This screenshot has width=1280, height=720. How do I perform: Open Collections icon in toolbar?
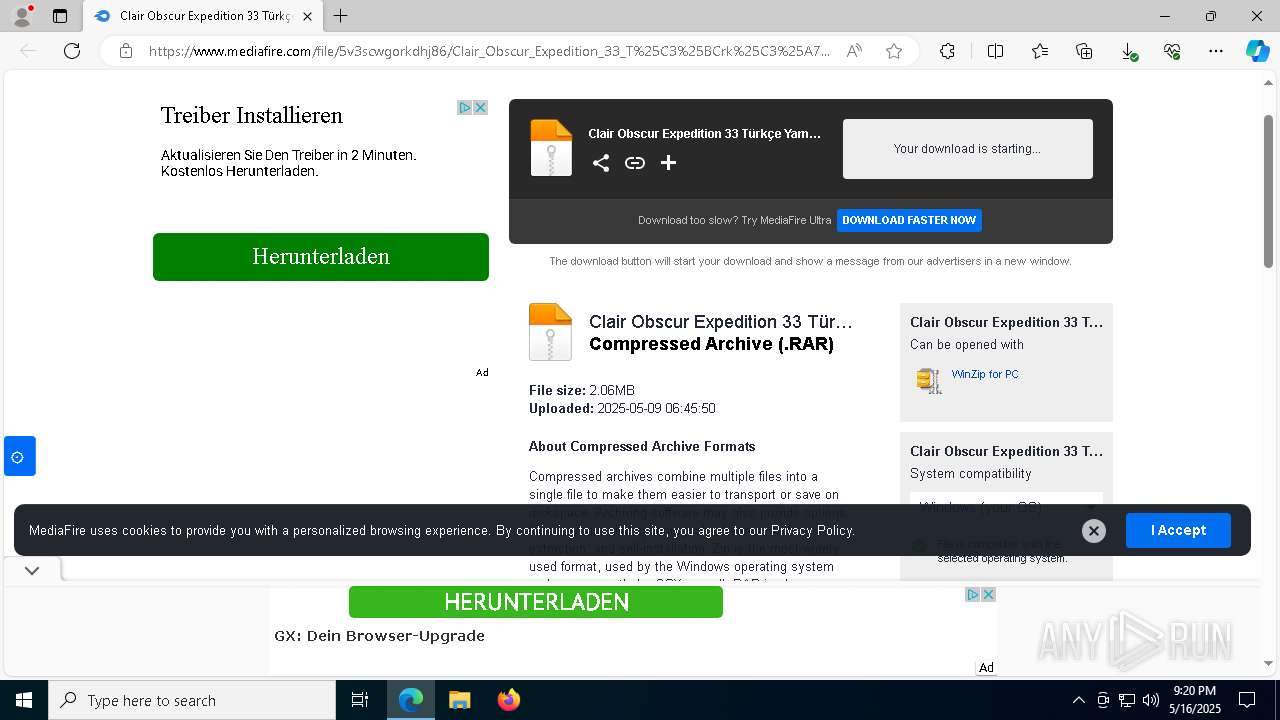1084,51
